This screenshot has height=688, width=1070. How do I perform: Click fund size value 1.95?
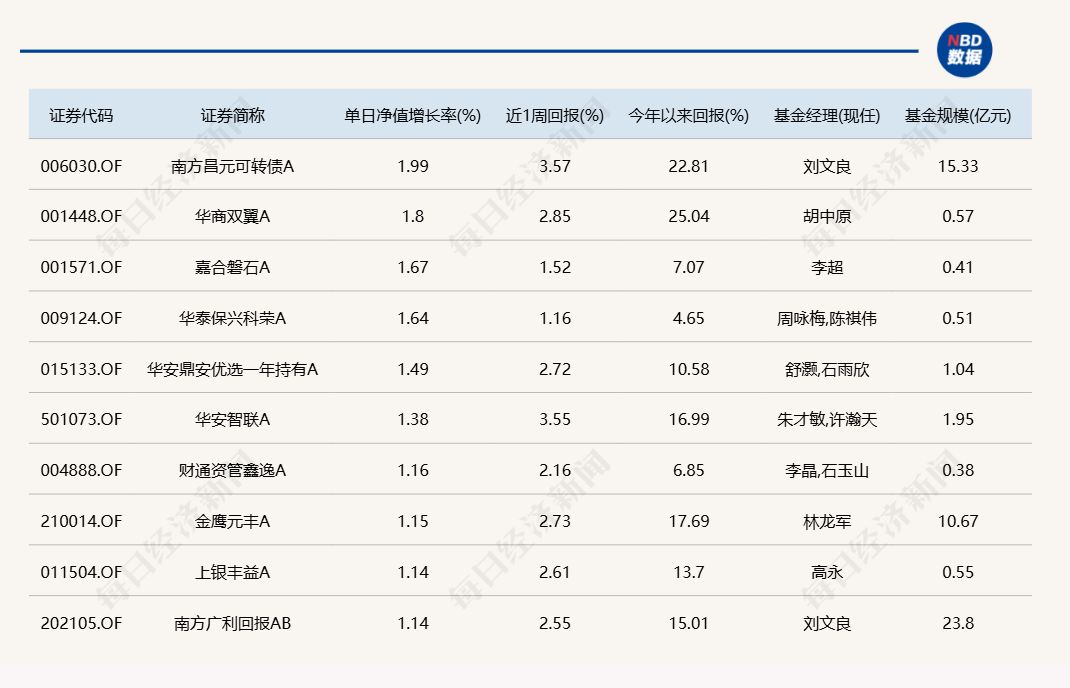958,419
